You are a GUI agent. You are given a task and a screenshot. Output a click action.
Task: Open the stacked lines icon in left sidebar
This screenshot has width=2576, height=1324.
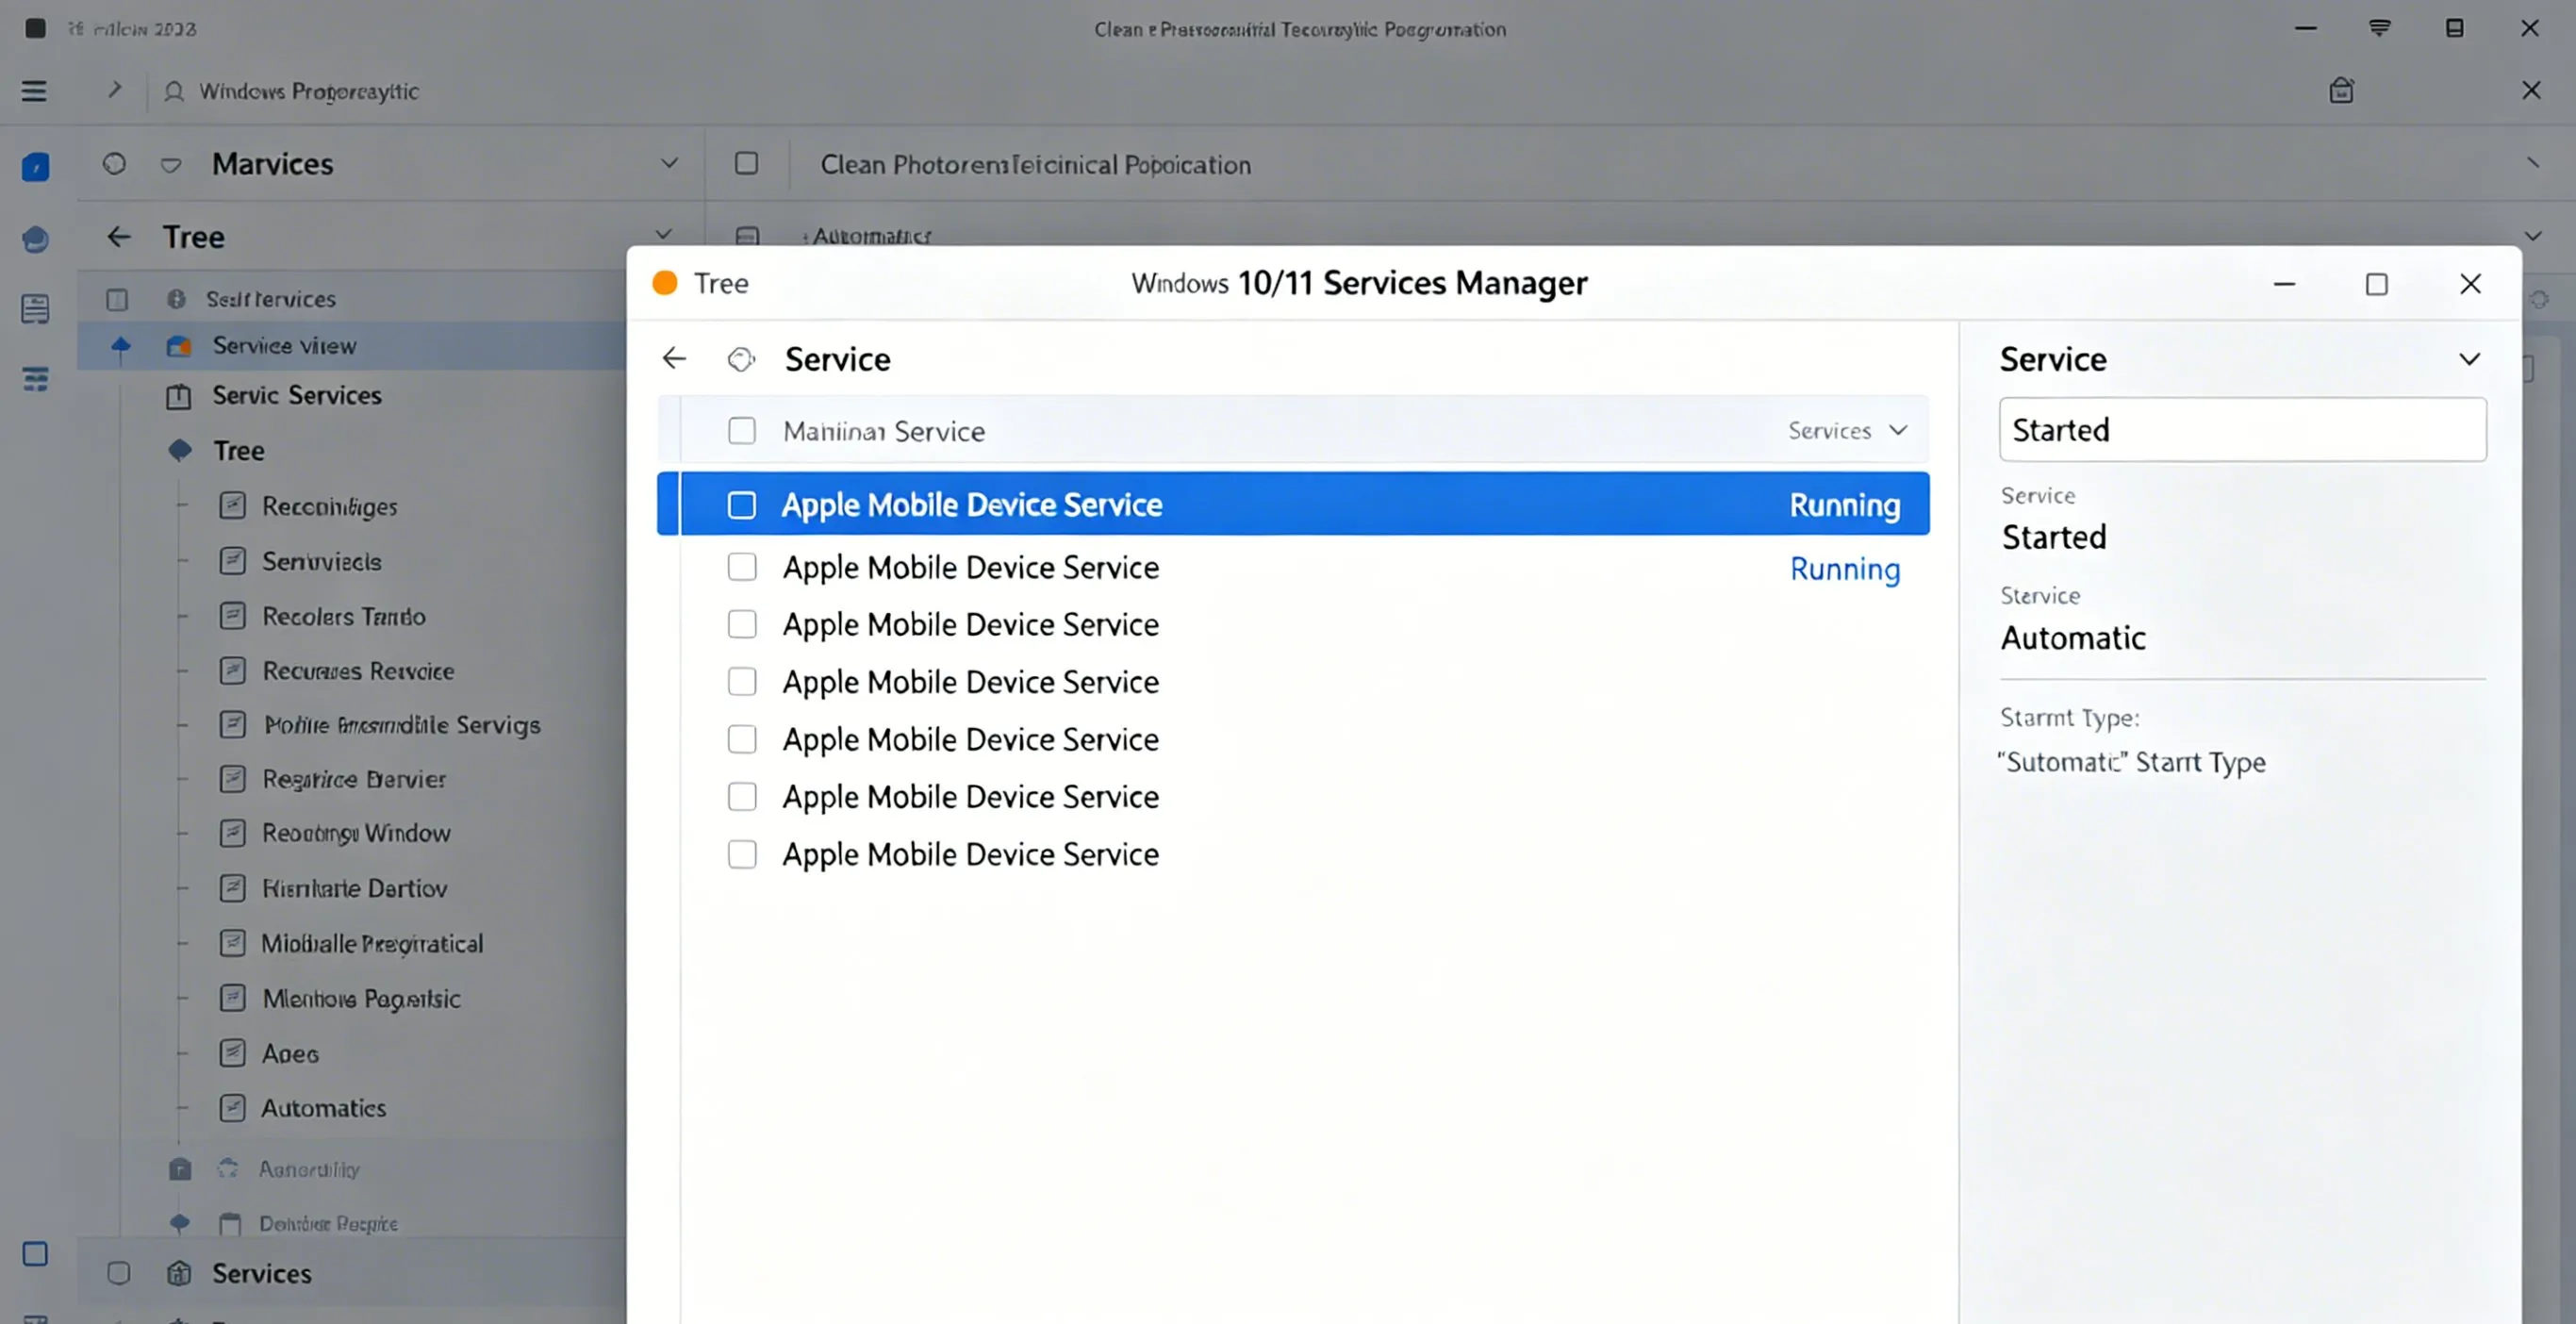click(x=35, y=379)
